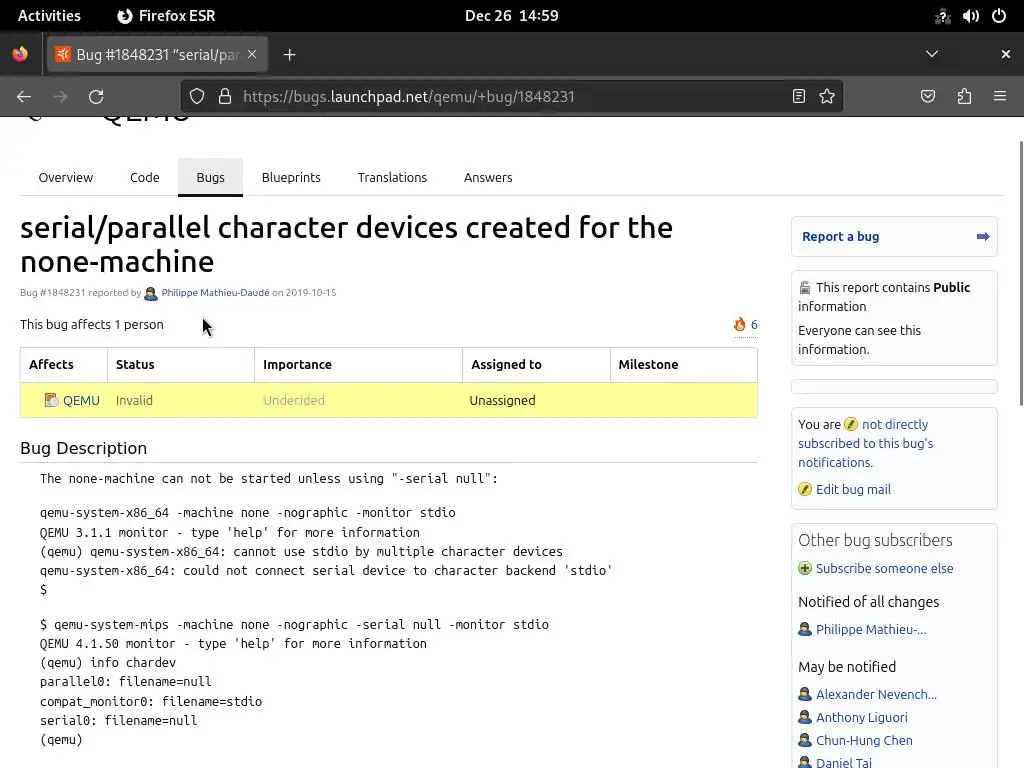This screenshot has width=1024, height=768.
Task: Click the URL address bar field
Action: point(500,96)
